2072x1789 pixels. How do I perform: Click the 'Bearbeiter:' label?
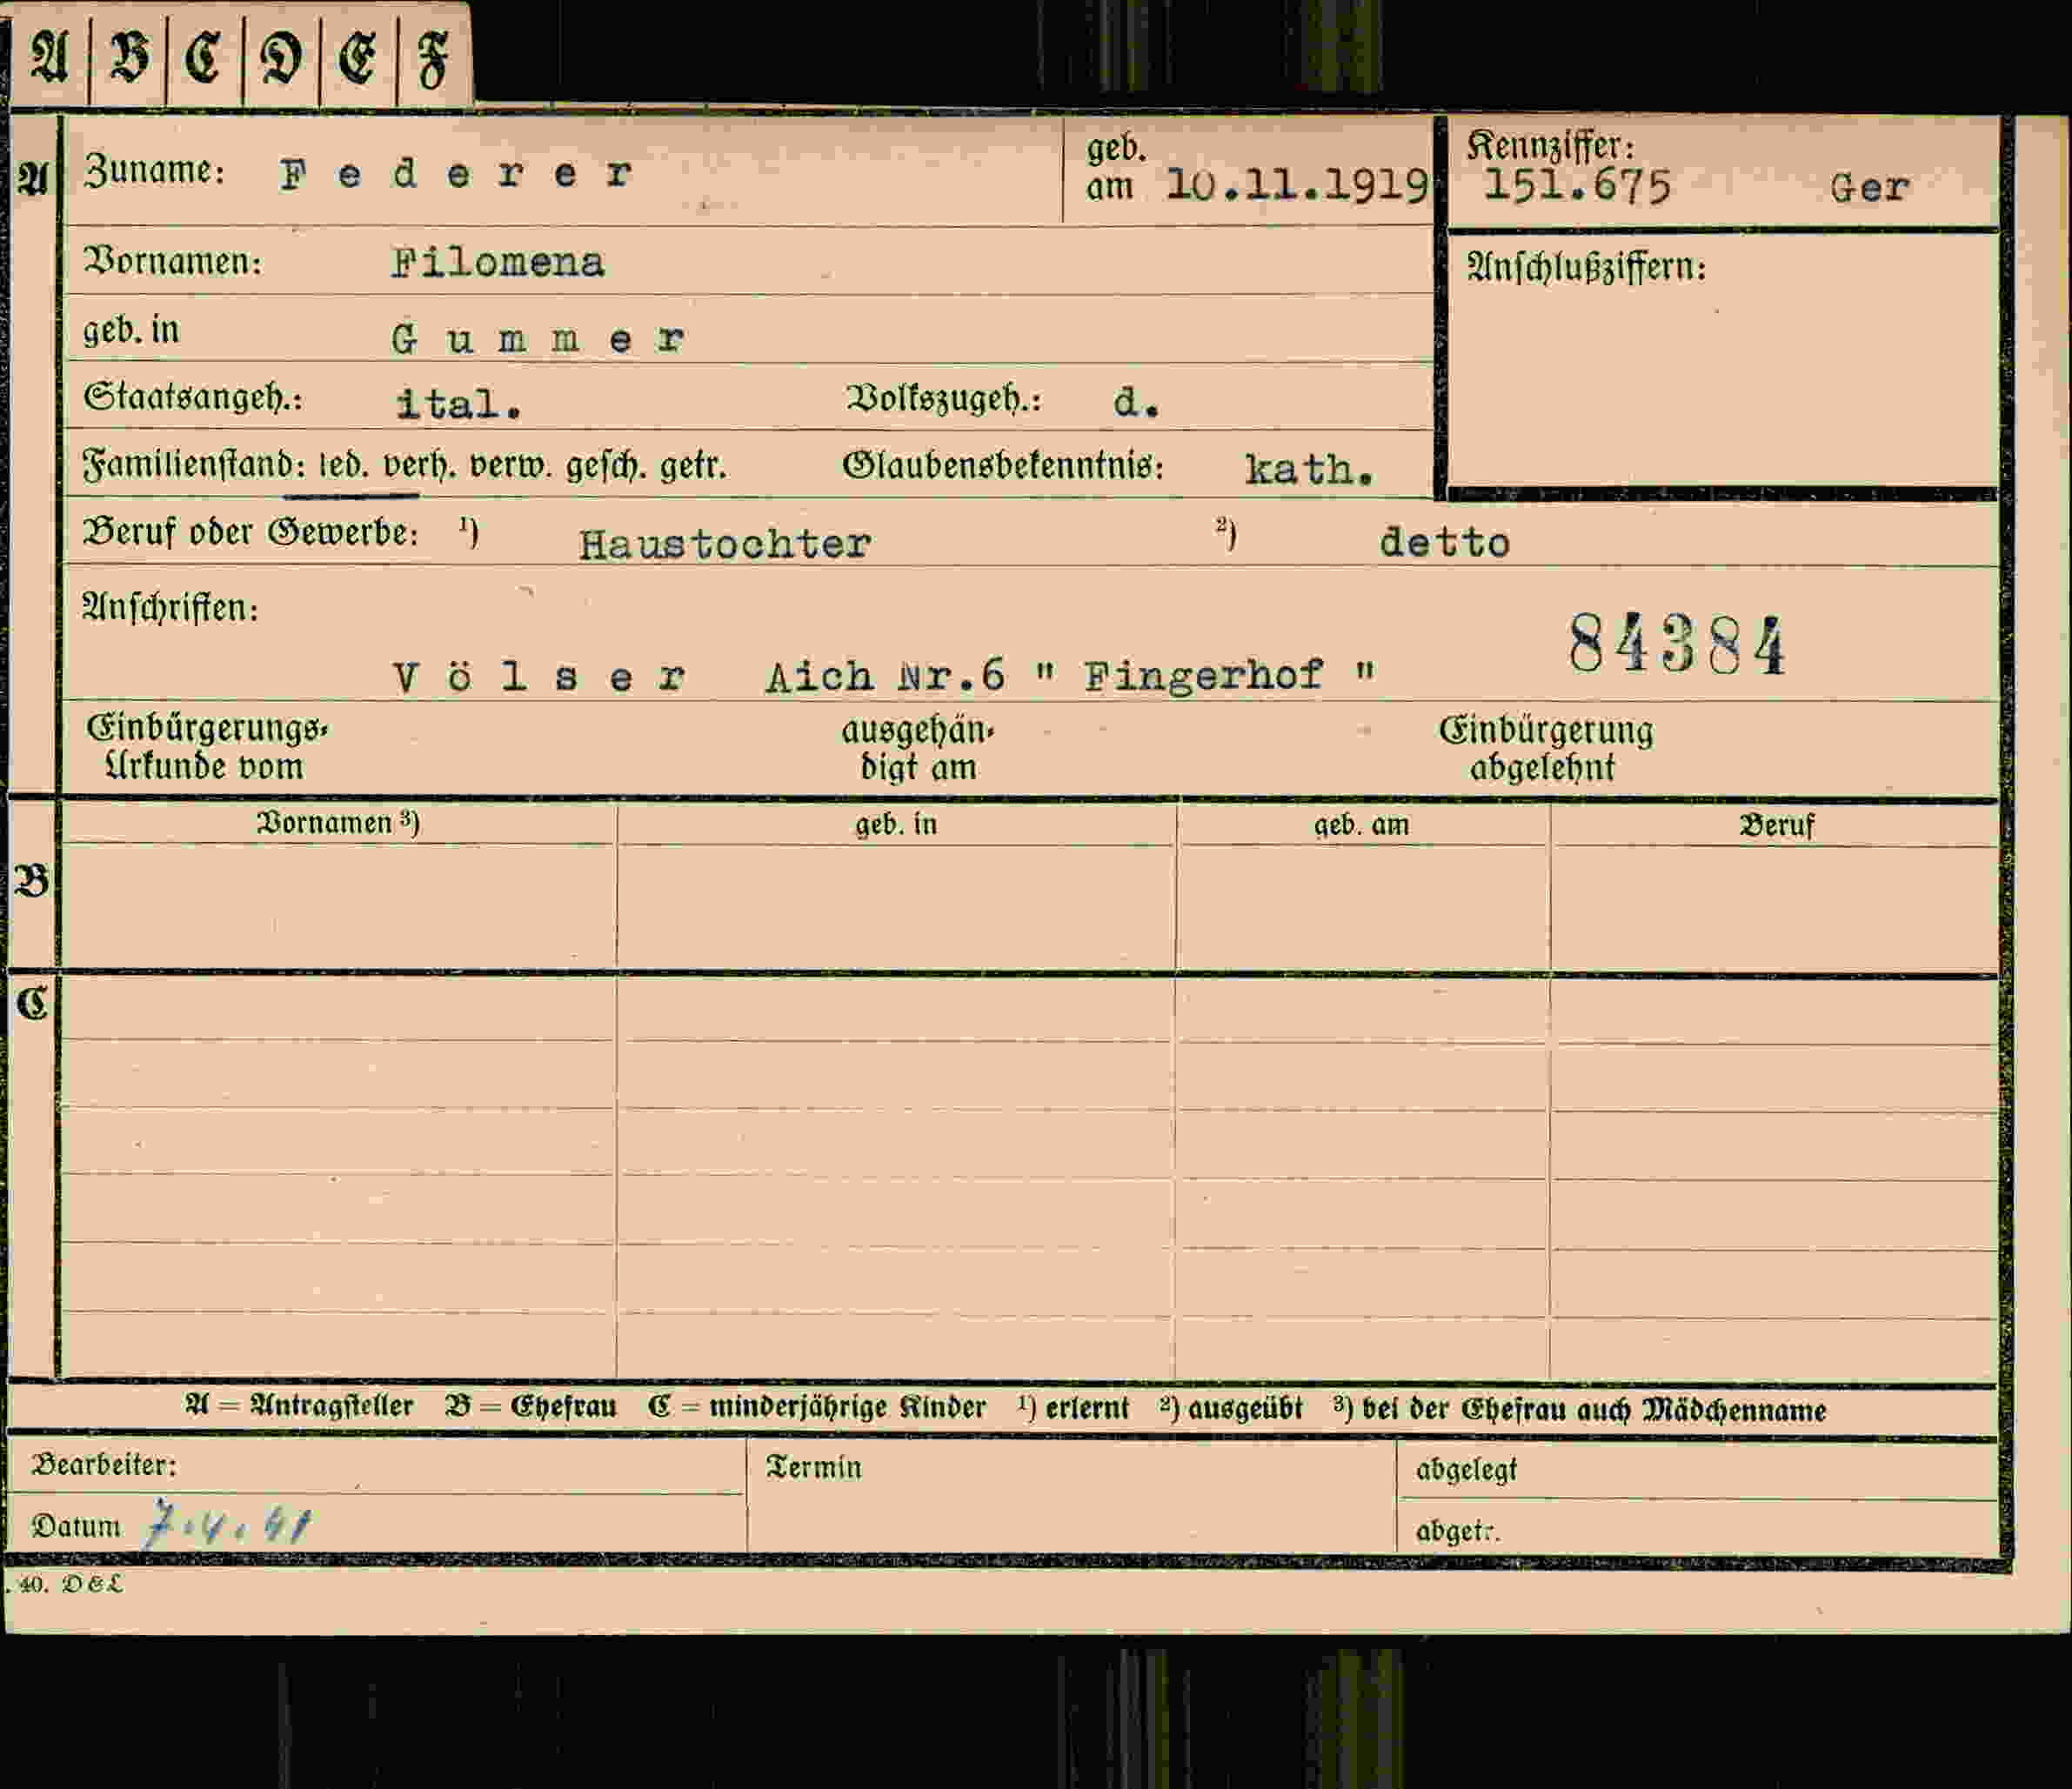[104, 1465]
